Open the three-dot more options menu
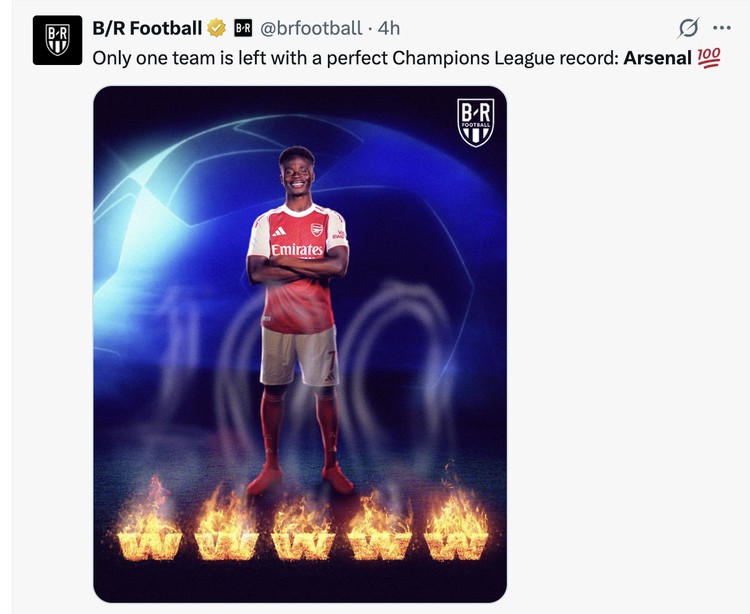 [722, 28]
